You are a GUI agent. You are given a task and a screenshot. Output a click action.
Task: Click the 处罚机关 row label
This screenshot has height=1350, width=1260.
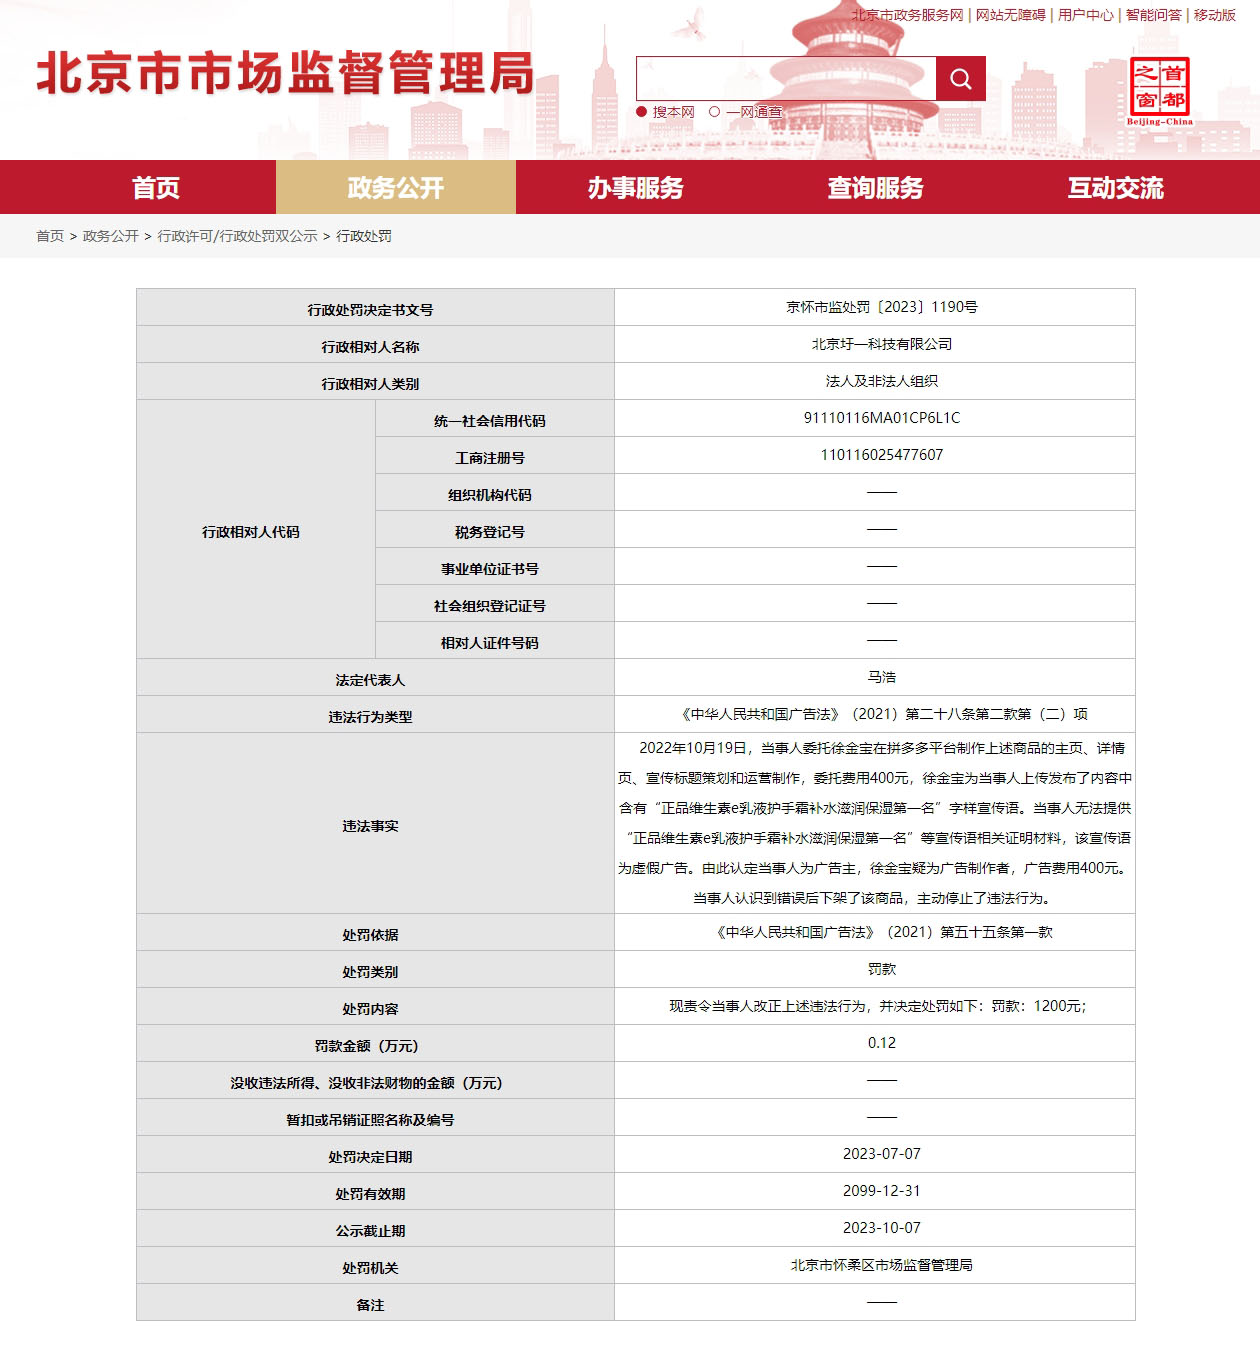tap(370, 1268)
